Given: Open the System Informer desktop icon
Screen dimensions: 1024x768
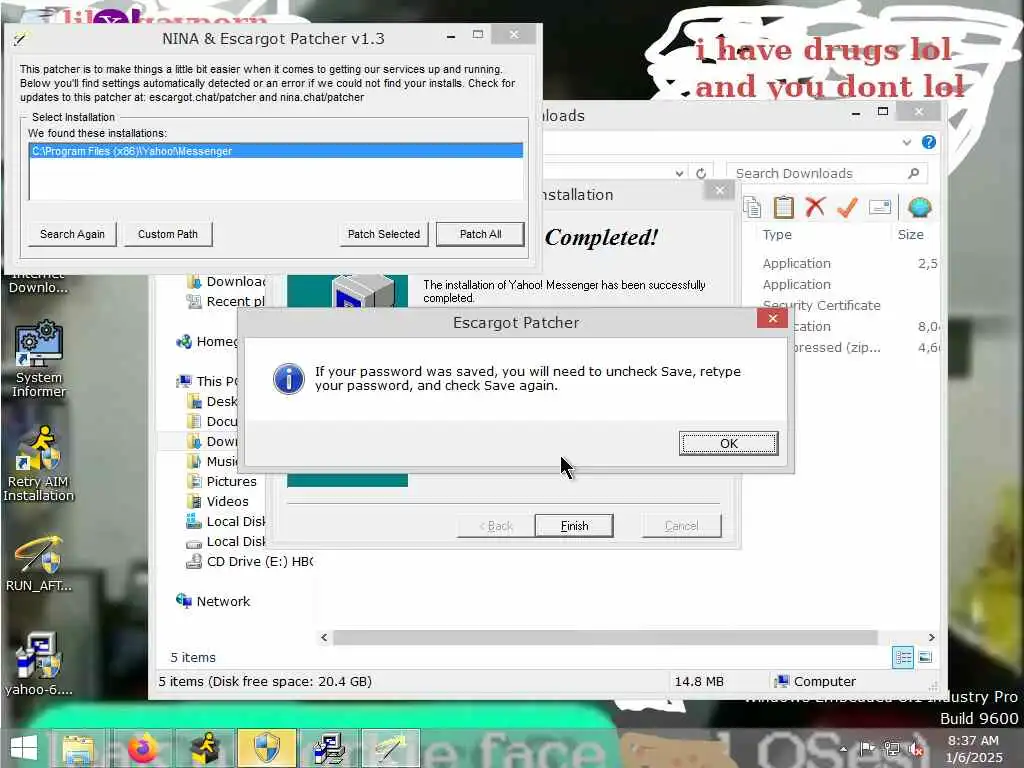Looking at the screenshot, I should point(39,358).
